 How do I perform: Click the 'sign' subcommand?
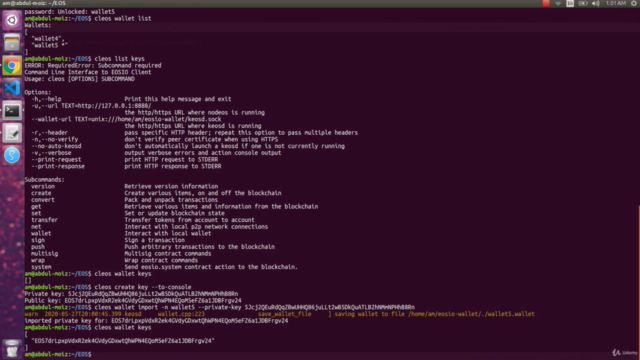(x=38, y=240)
